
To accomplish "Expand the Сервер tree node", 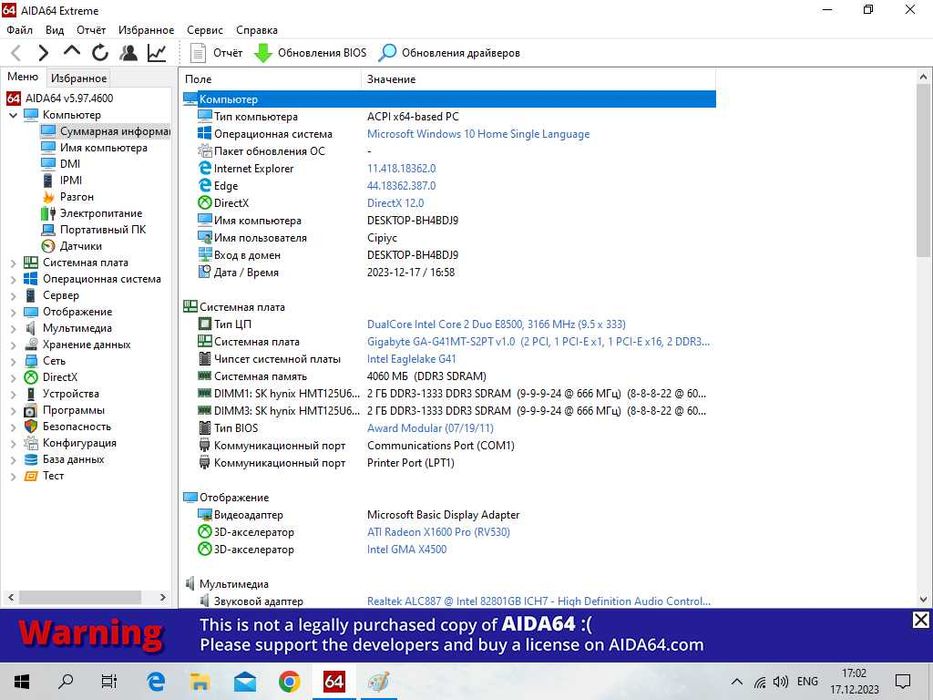I will point(13,295).
